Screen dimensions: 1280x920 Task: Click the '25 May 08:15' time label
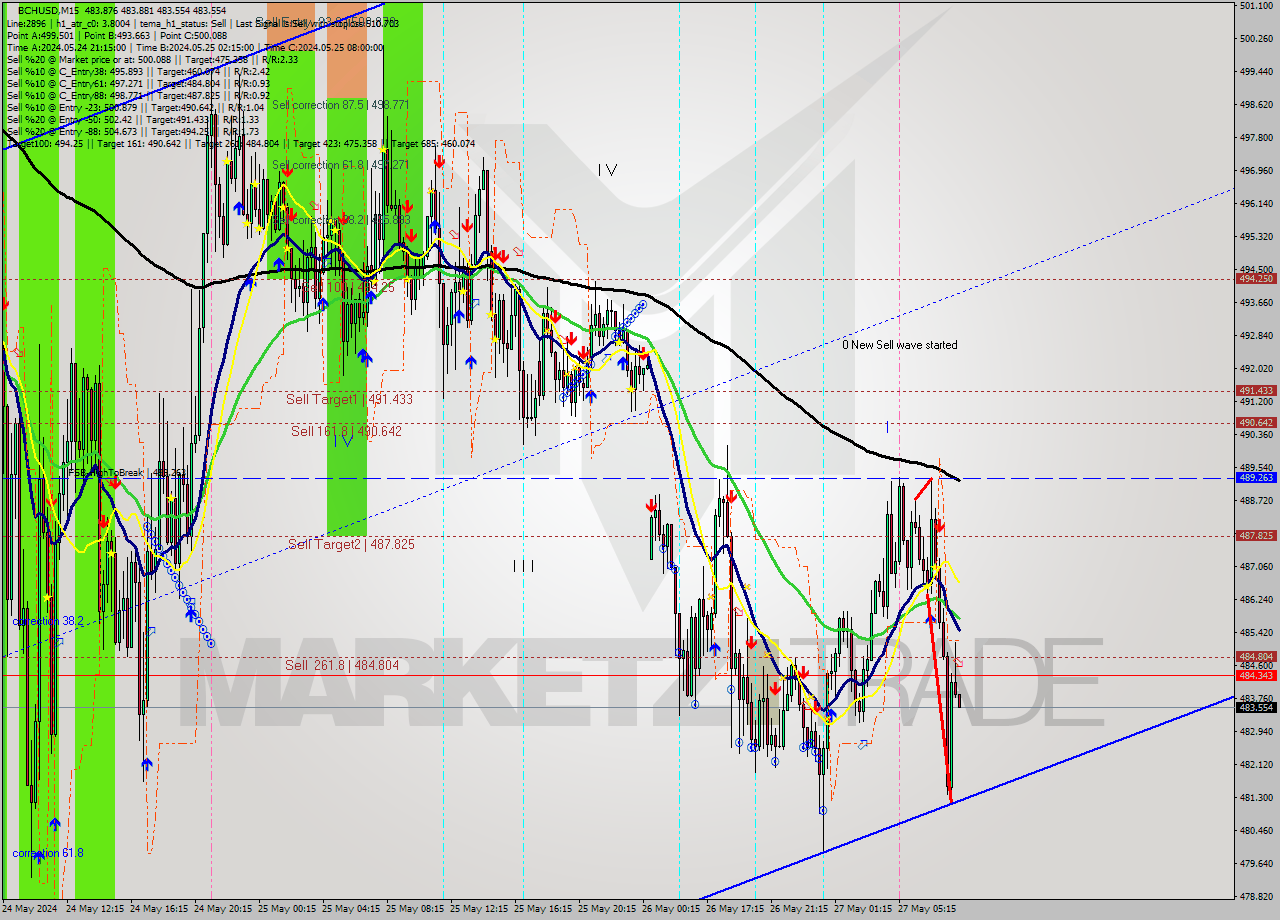click(x=415, y=909)
